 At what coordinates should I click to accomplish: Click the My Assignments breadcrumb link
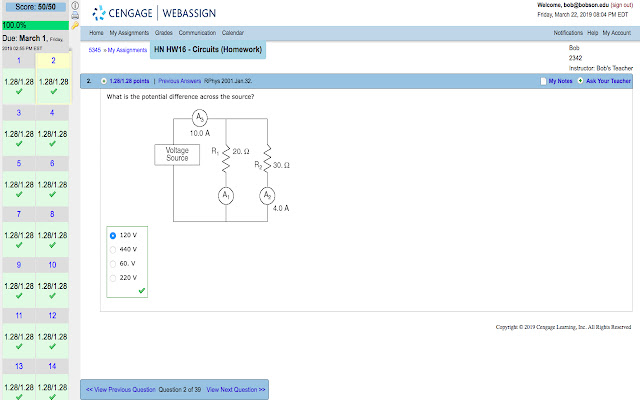click(127, 50)
